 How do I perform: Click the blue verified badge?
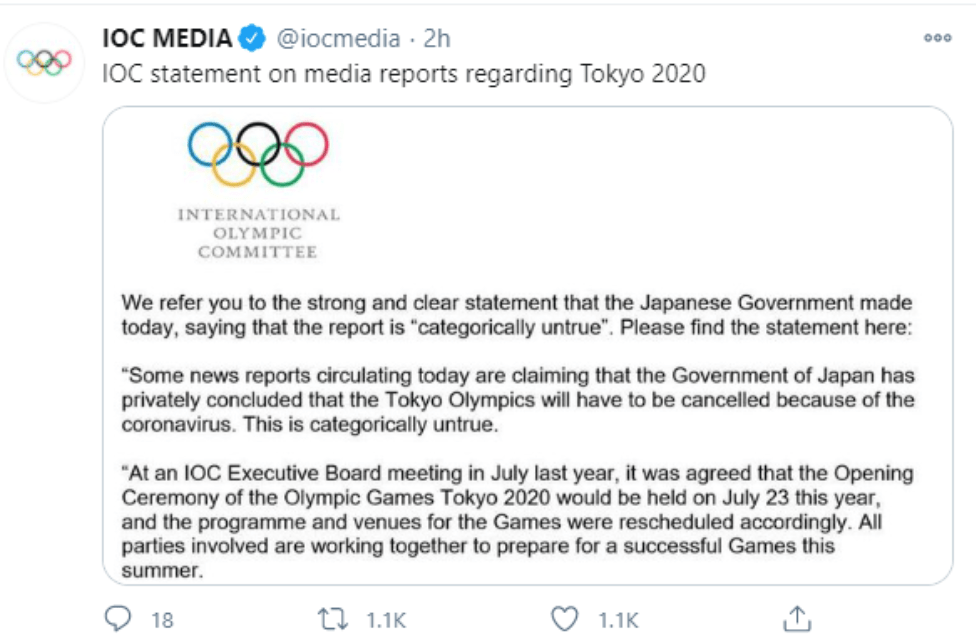(252, 39)
